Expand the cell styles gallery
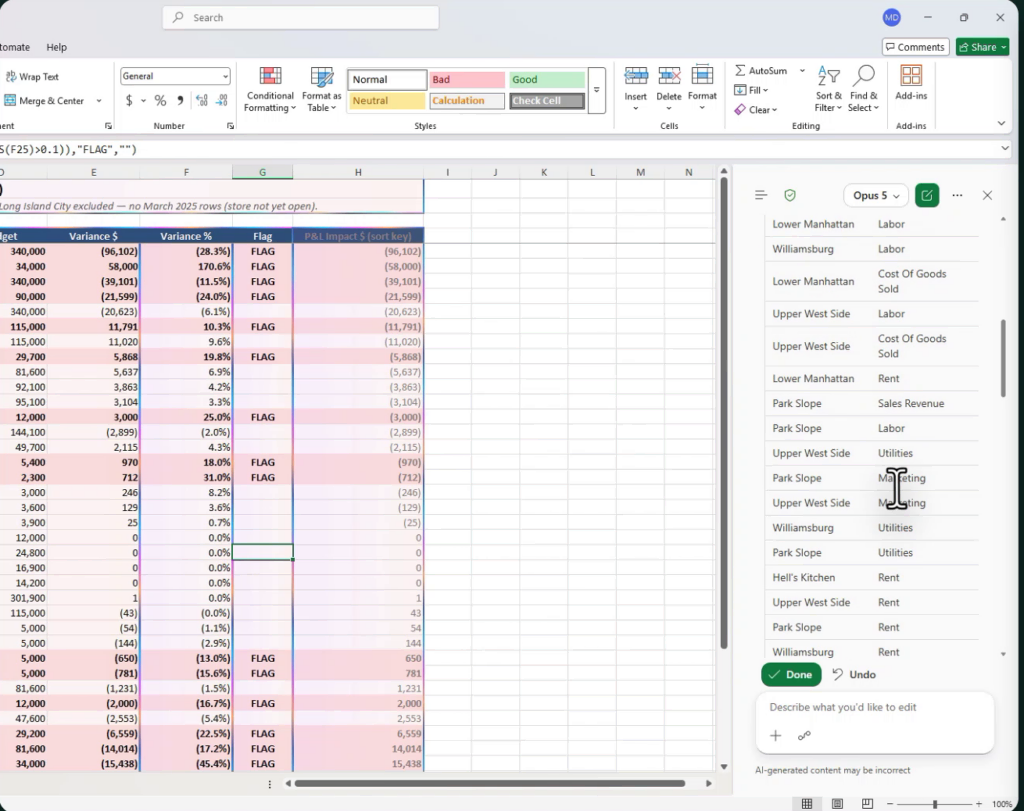This screenshot has height=811, width=1024. [x=596, y=90]
